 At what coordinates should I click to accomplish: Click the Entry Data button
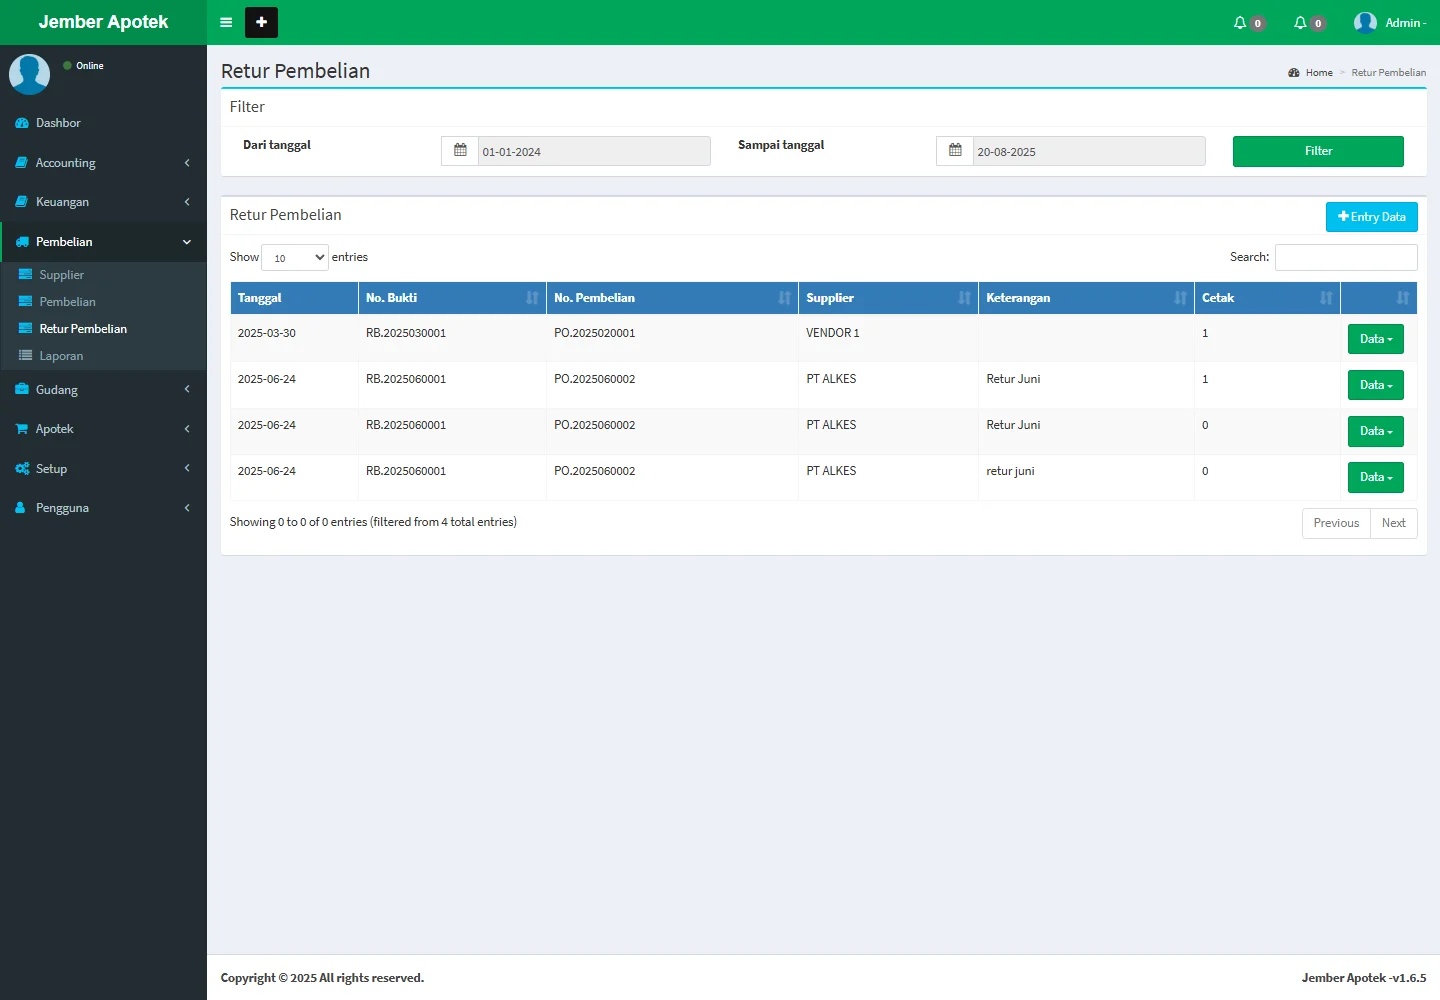(x=1371, y=217)
